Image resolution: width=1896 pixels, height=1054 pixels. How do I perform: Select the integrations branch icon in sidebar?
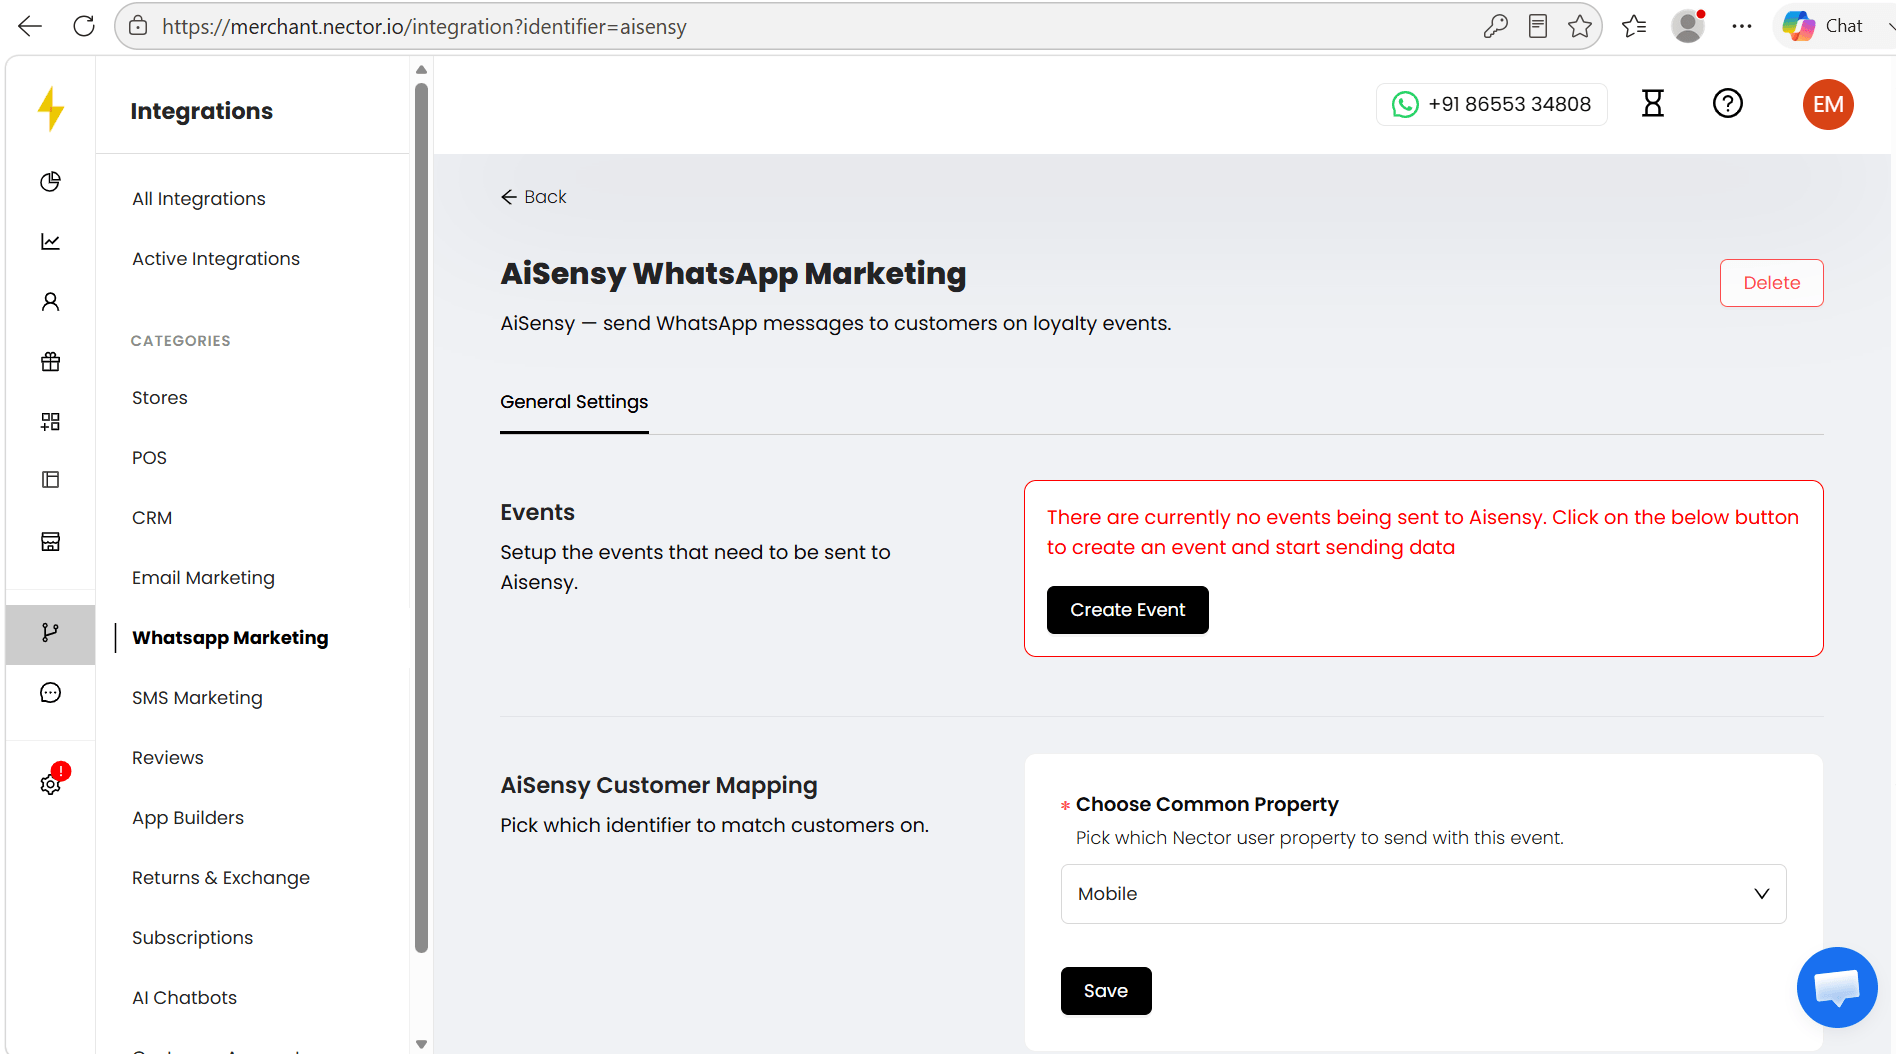coord(50,632)
